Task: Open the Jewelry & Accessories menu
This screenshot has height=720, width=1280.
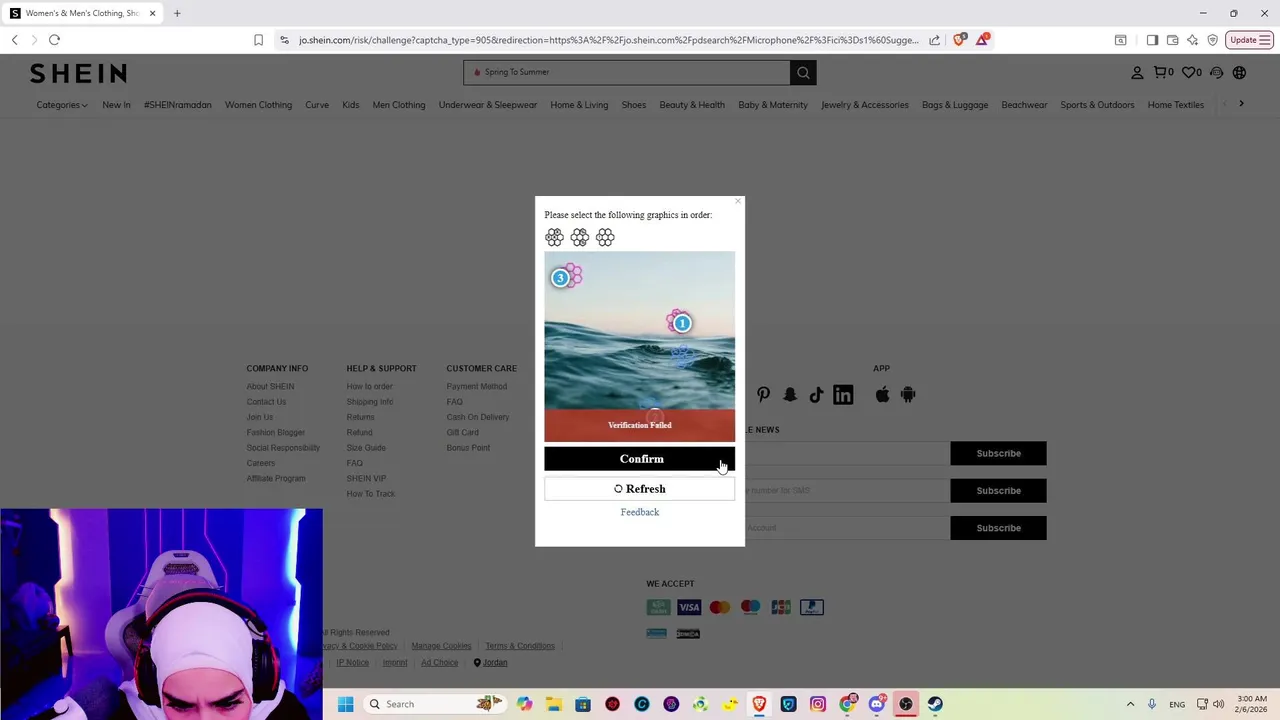Action: pos(865,105)
